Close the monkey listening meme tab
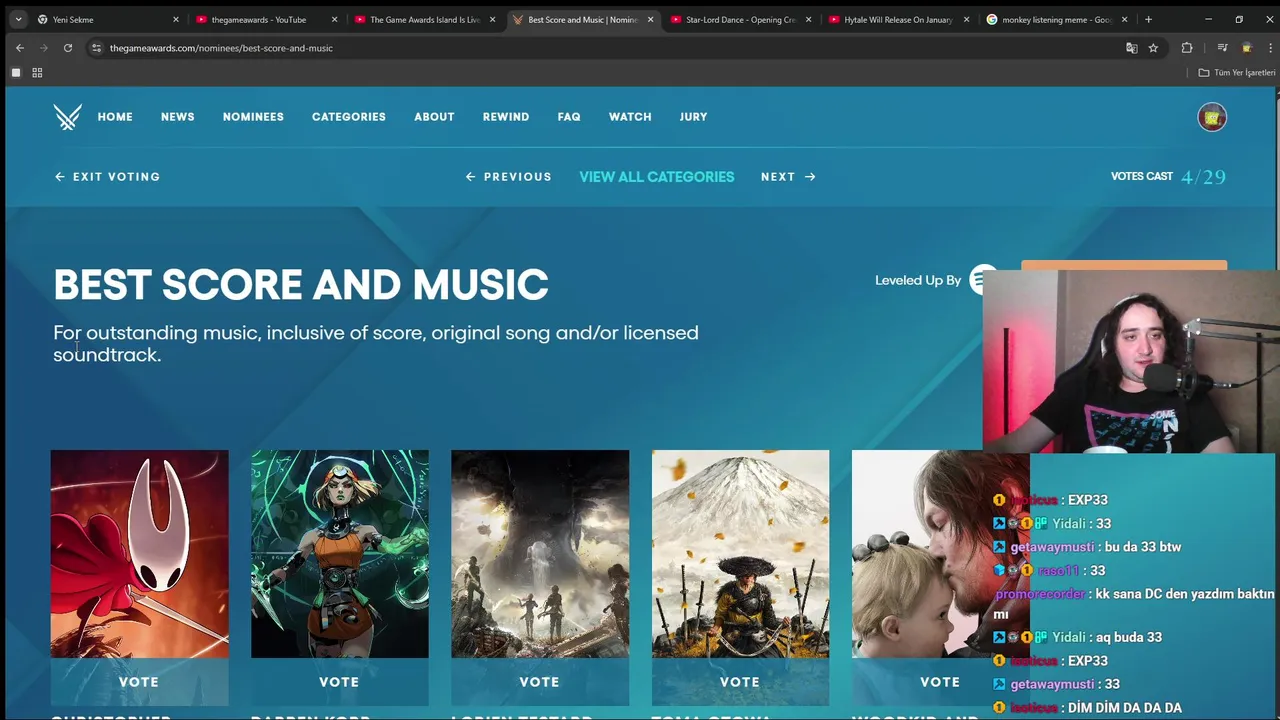Viewport: 1280px width, 720px height. click(1125, 19)
